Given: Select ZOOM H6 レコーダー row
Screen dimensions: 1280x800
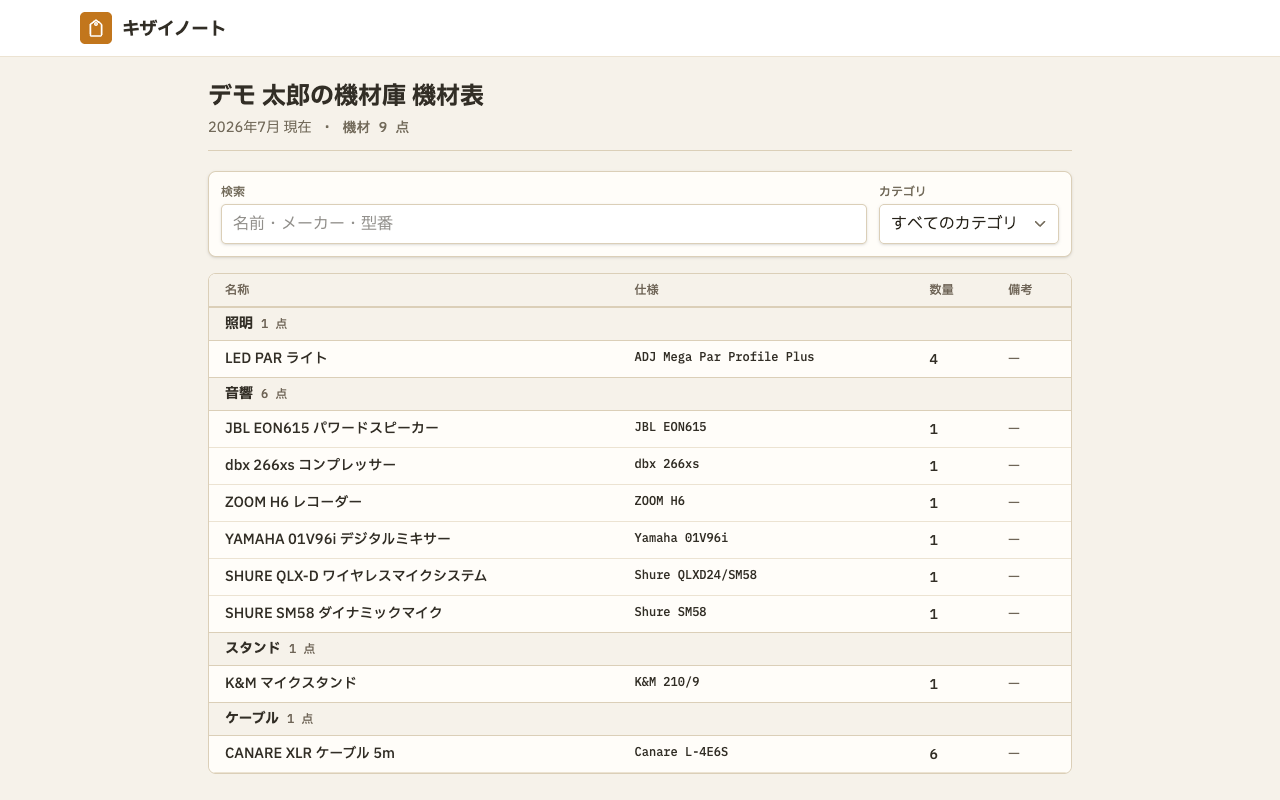Looking at the screenshot, I should point(640,503).
